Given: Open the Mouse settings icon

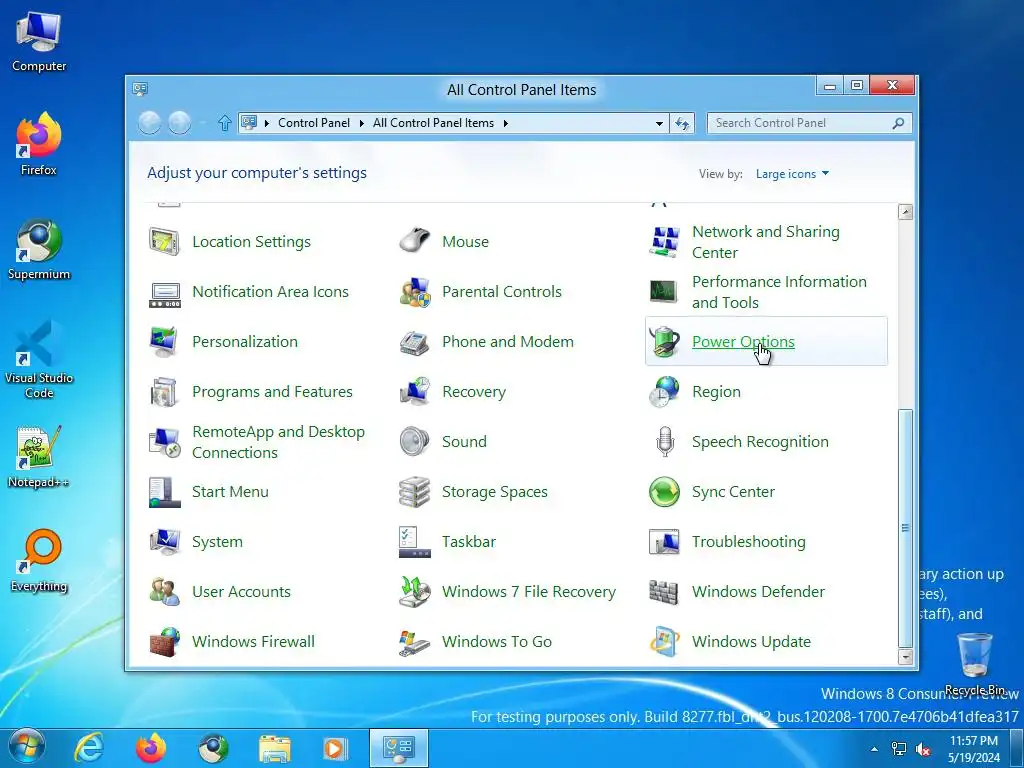Looking at the screenshot, I should (415, 242).
